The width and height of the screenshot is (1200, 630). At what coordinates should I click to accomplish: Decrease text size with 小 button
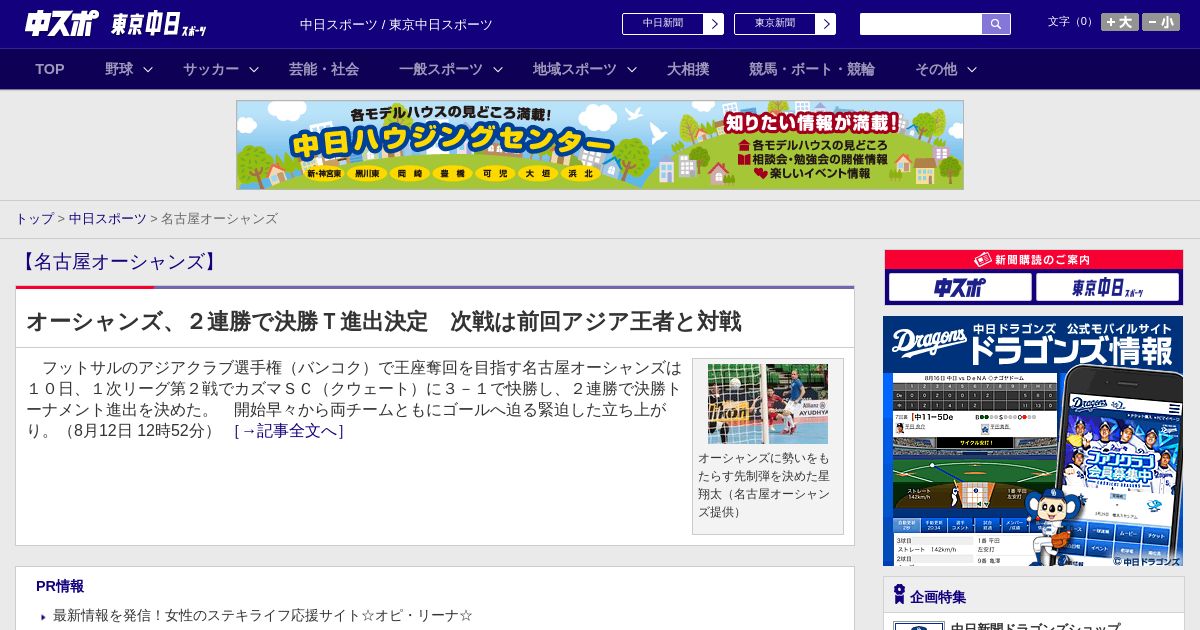1161,22
